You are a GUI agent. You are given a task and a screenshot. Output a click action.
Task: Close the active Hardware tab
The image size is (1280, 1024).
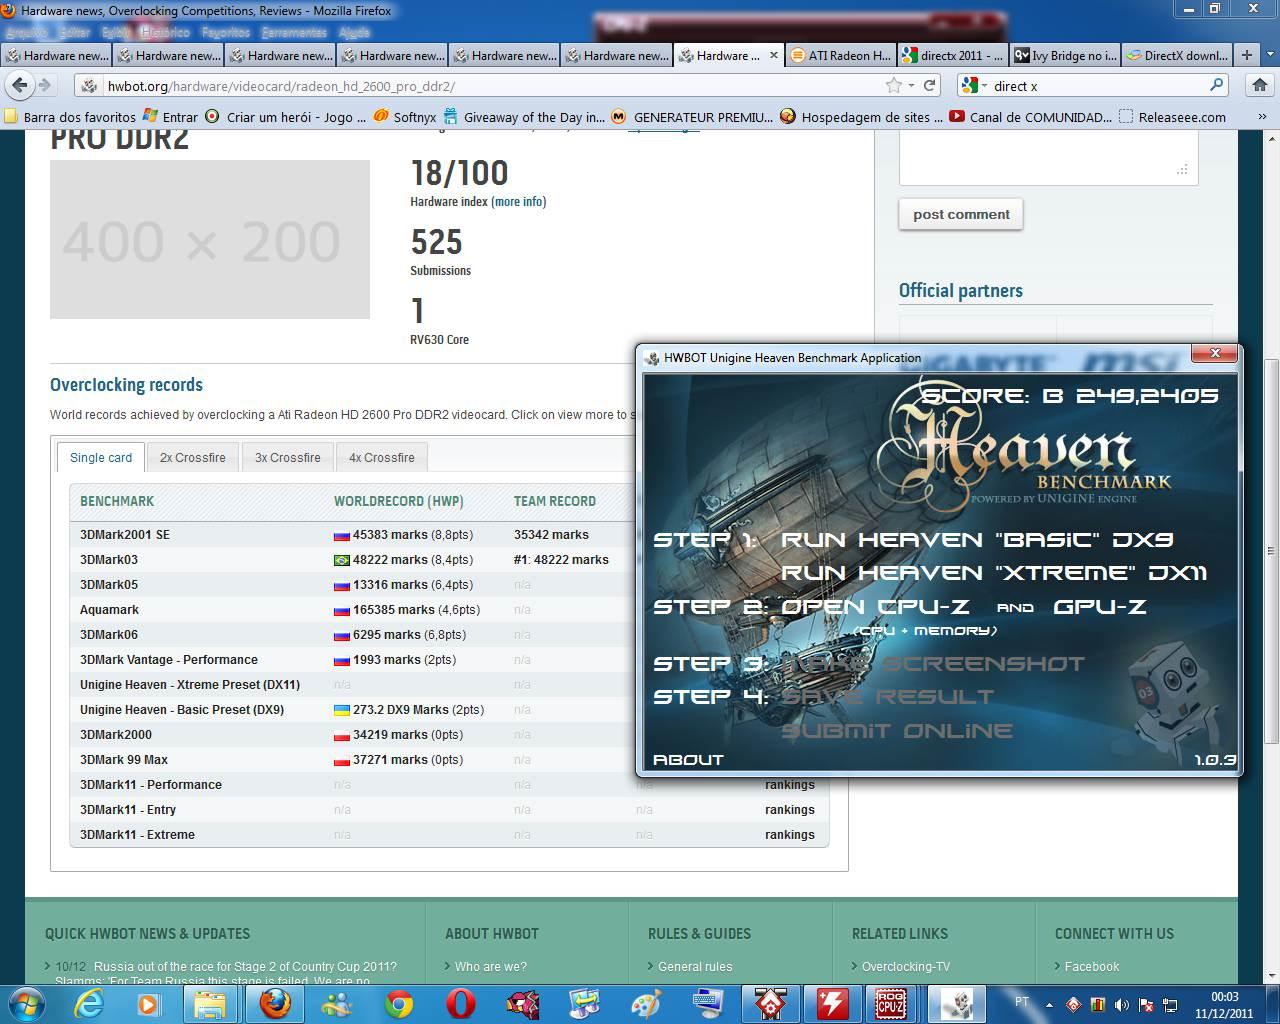coord(773,56)
